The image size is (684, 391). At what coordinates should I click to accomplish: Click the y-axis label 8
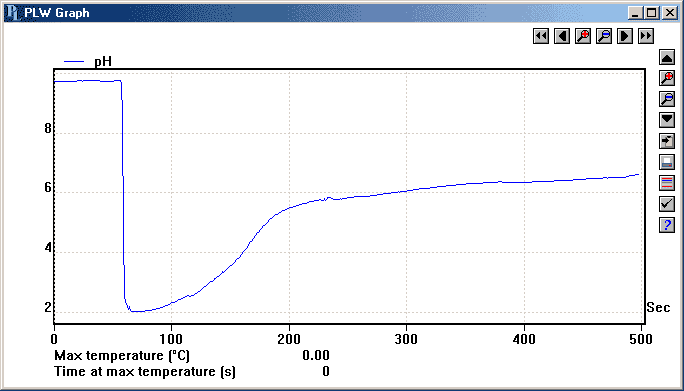[48, 128]
